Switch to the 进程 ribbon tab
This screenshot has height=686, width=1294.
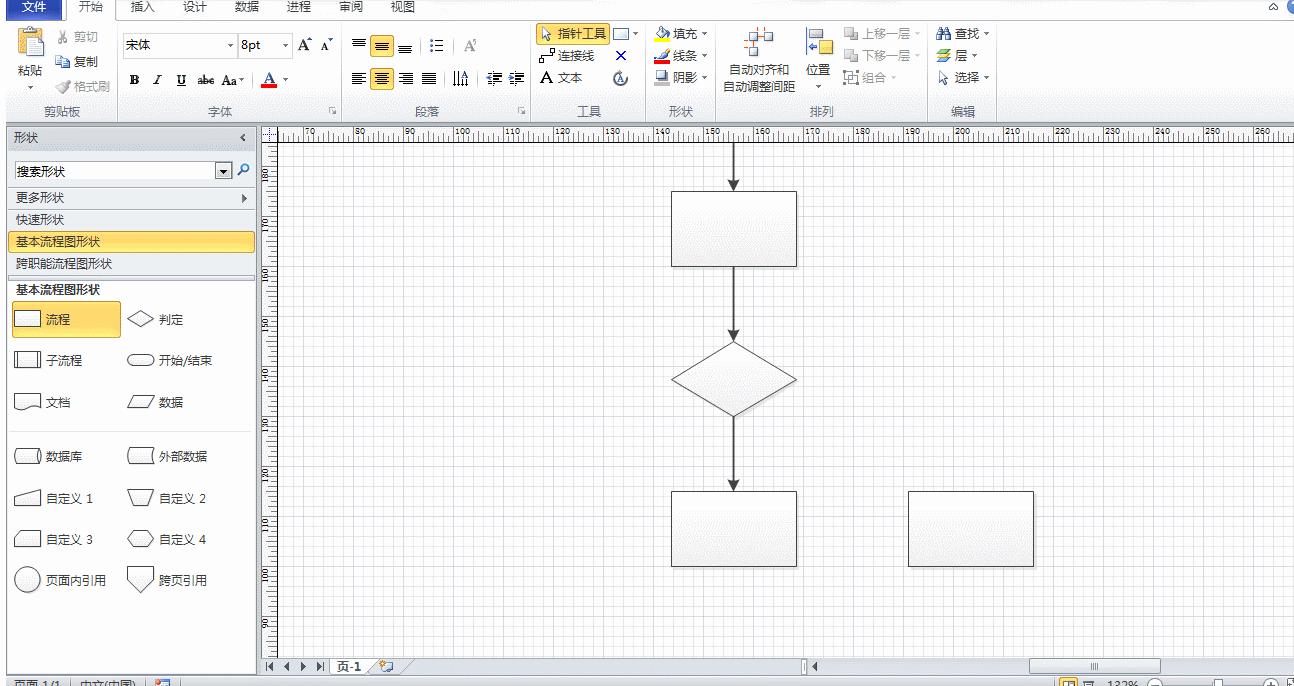pos(299,7)
